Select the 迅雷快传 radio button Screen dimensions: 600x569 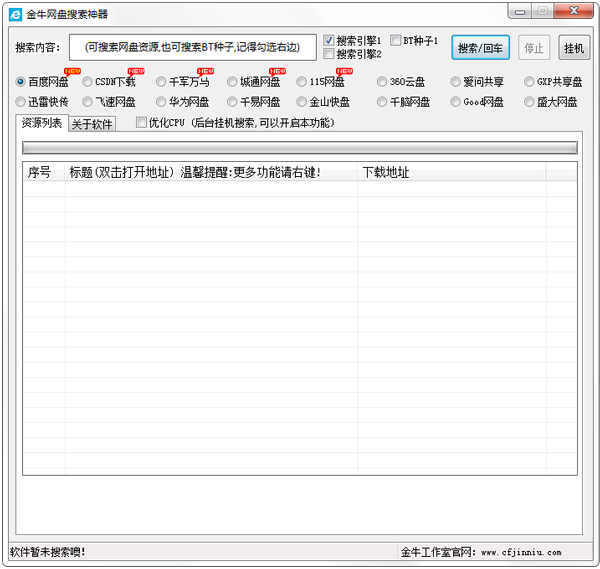tap(20, 102)
